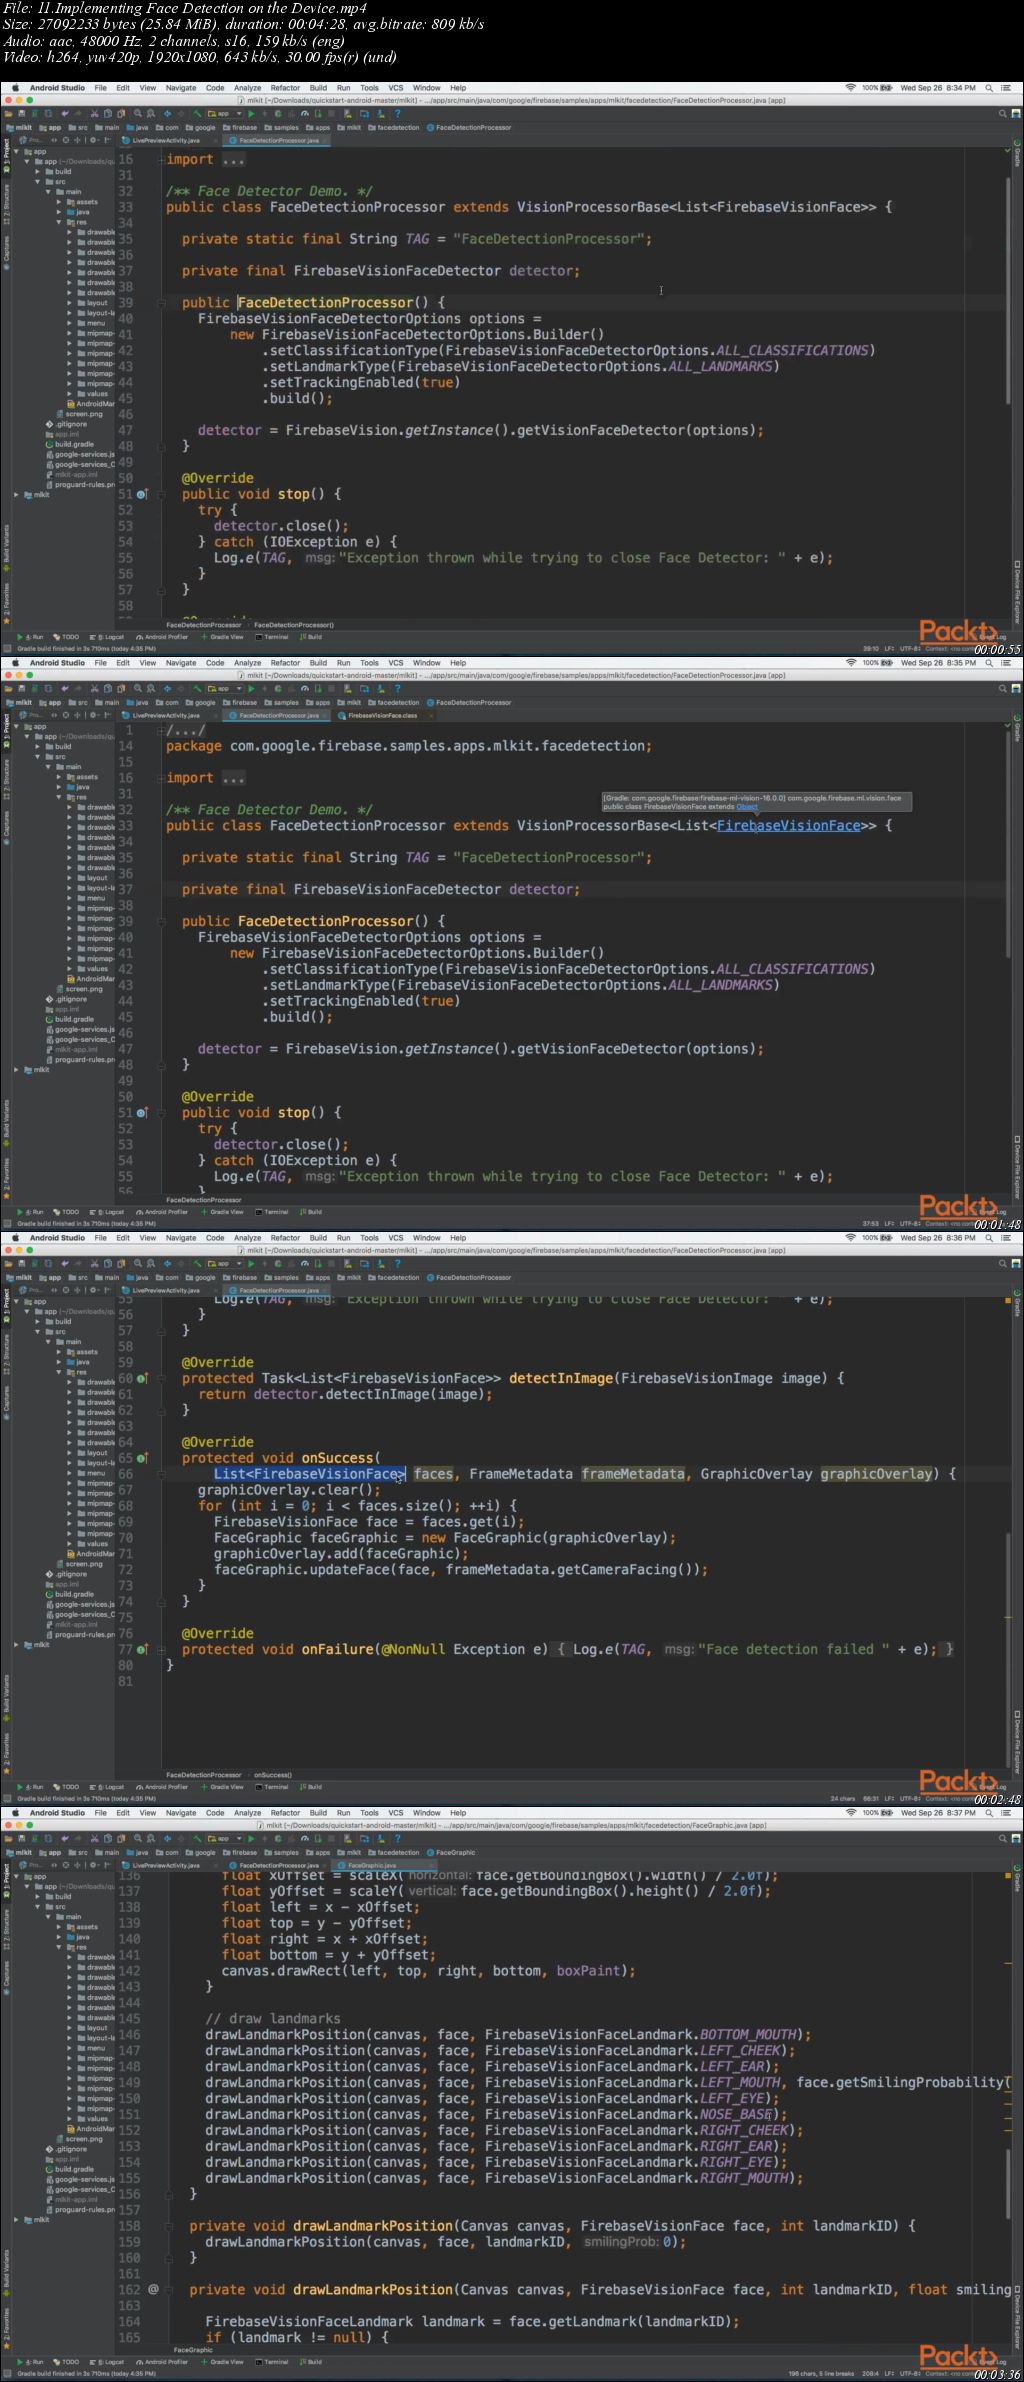This screenshot has height=2382, width=1024.
Task: Click green Run icon in 00:00:55 frame toolbar
Action: click(x=251, y=114)
